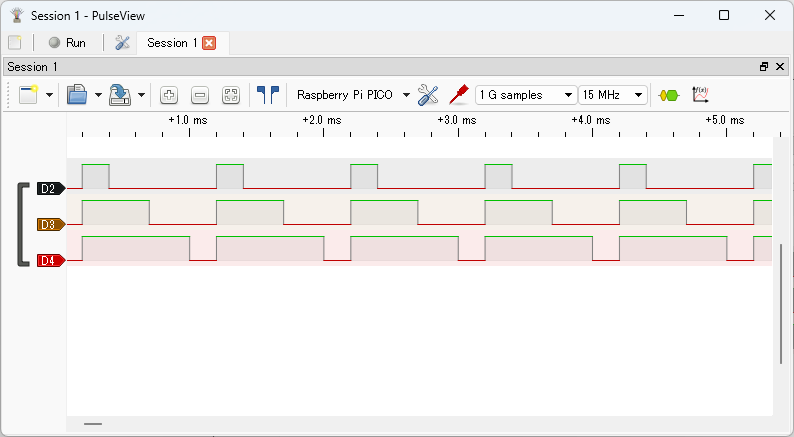Screen dimensions: 794x437
Task: Float the Session 1 dock panel
Action: (x=764, y=66)
